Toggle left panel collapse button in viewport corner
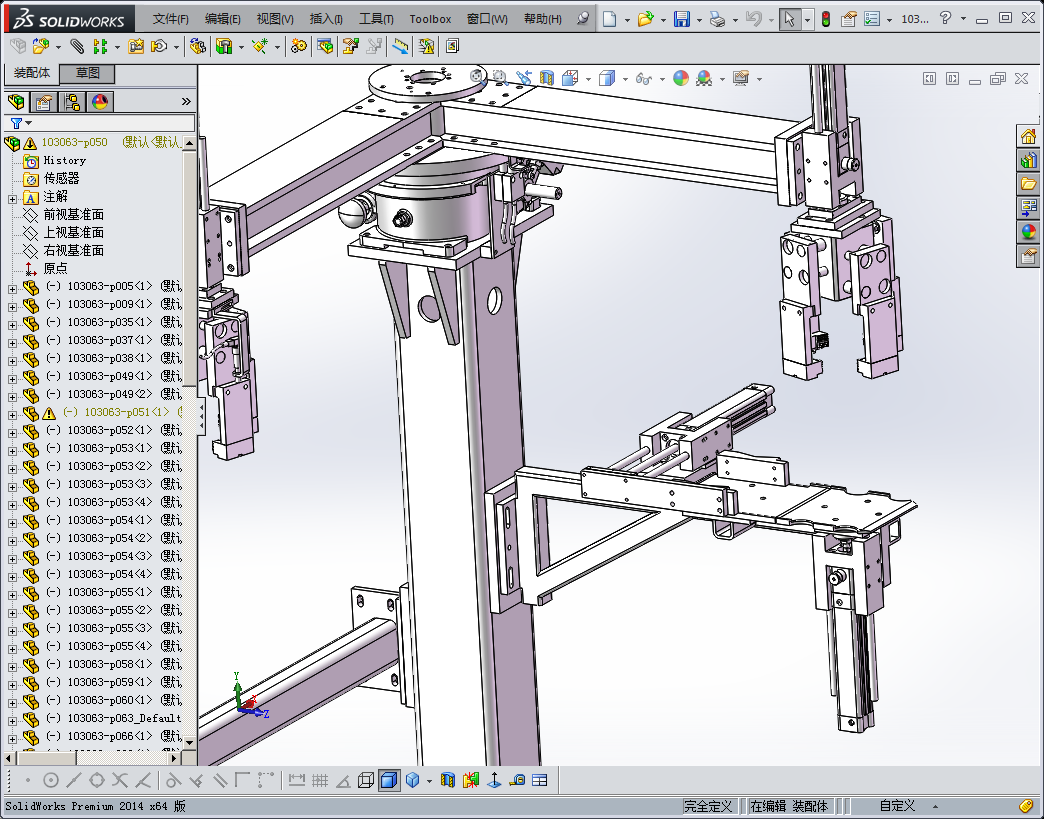The height and width of the screenshot is (819, 1044). coord(929,79)
